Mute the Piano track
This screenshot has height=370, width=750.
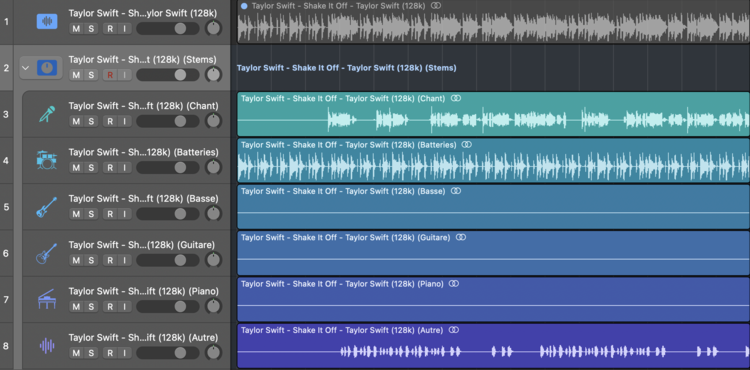coord(76,306)
